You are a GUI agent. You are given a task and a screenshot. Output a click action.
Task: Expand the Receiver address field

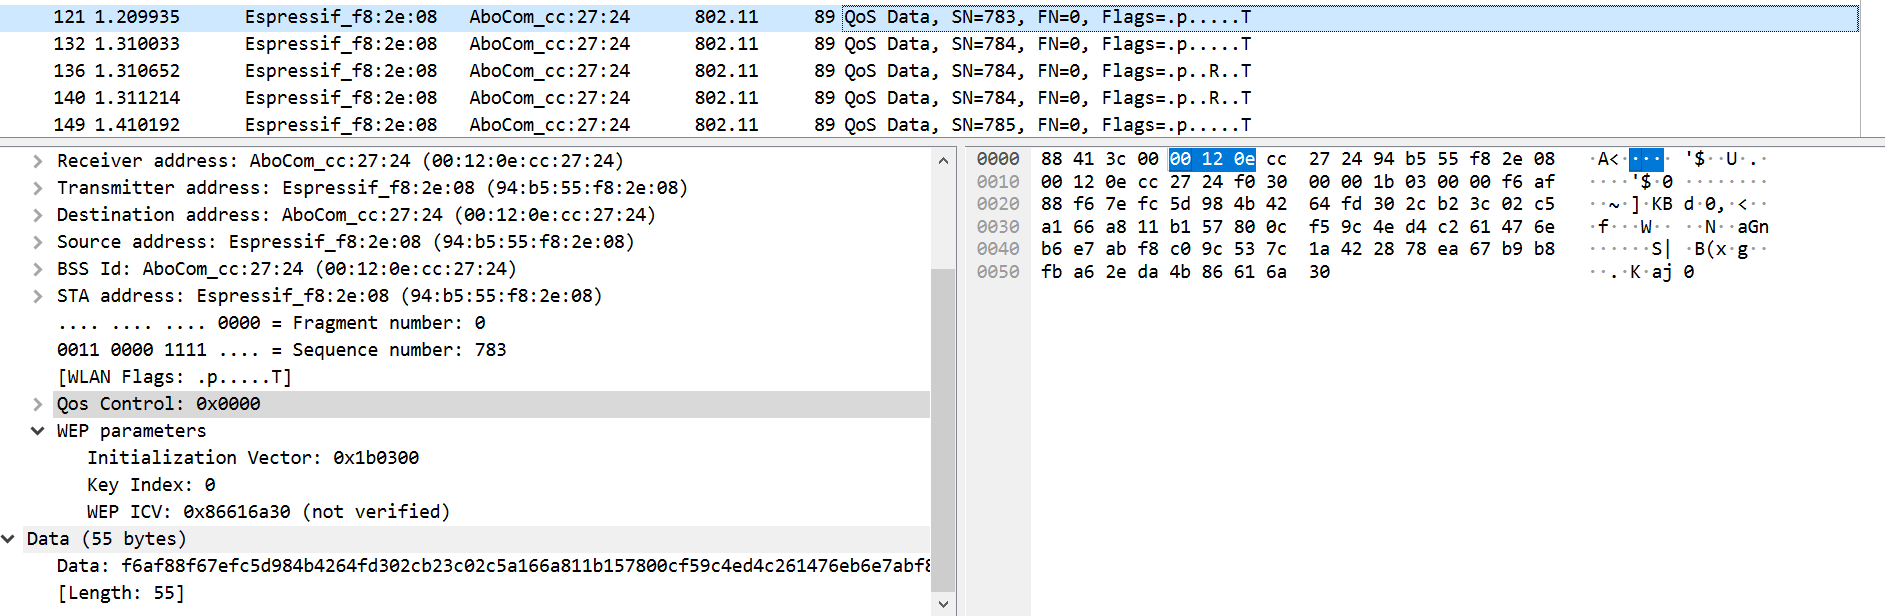37,161
